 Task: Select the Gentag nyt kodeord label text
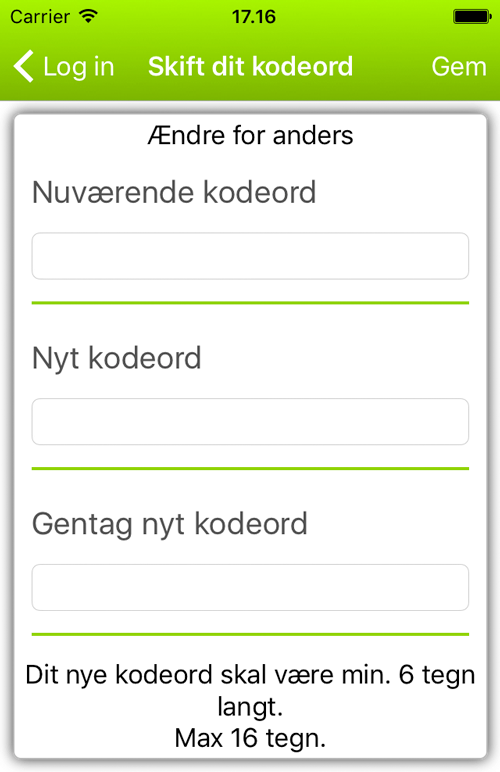[170, 525]
